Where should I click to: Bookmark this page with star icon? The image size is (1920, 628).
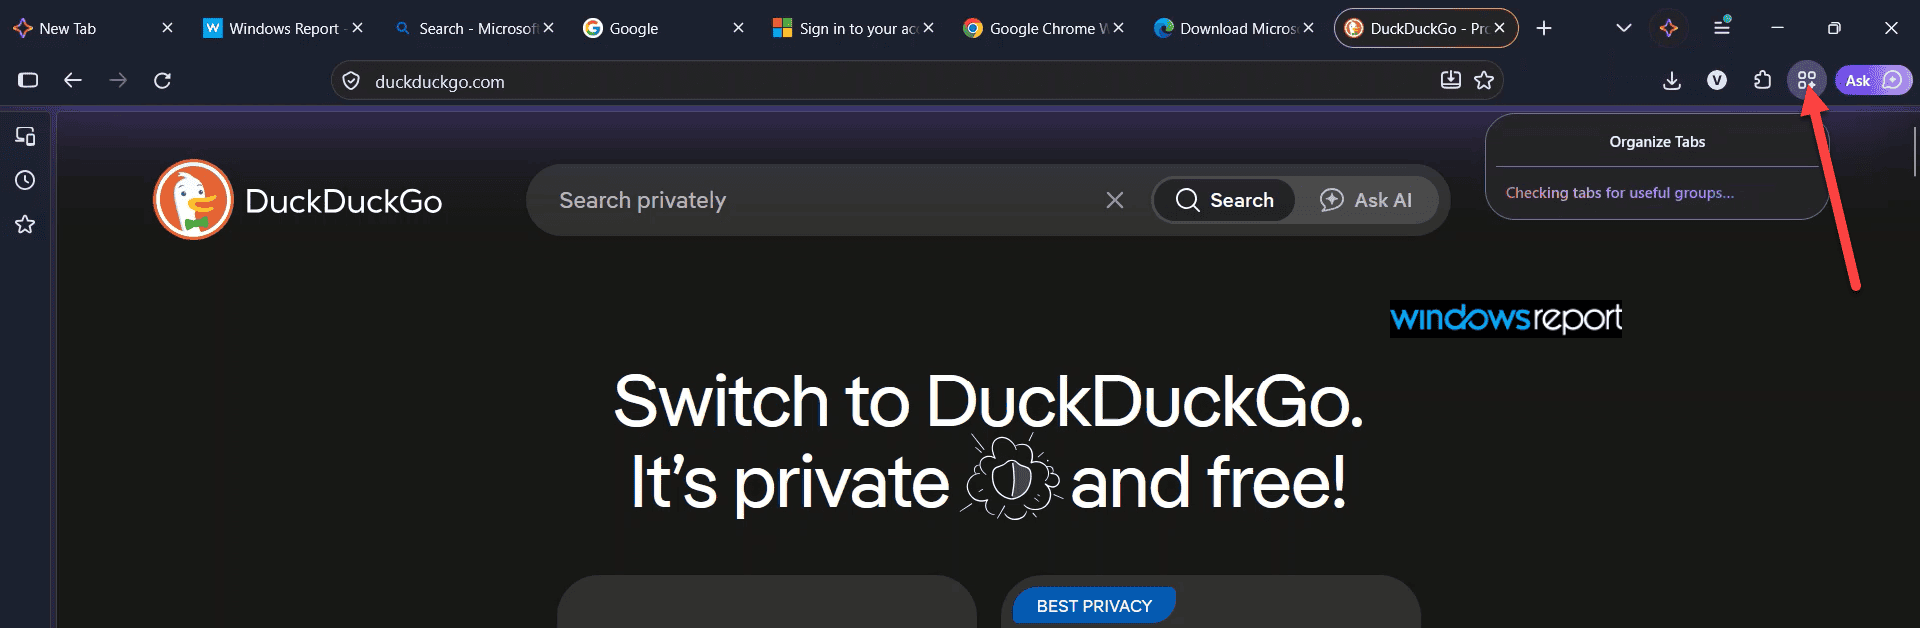[1484, 80]
